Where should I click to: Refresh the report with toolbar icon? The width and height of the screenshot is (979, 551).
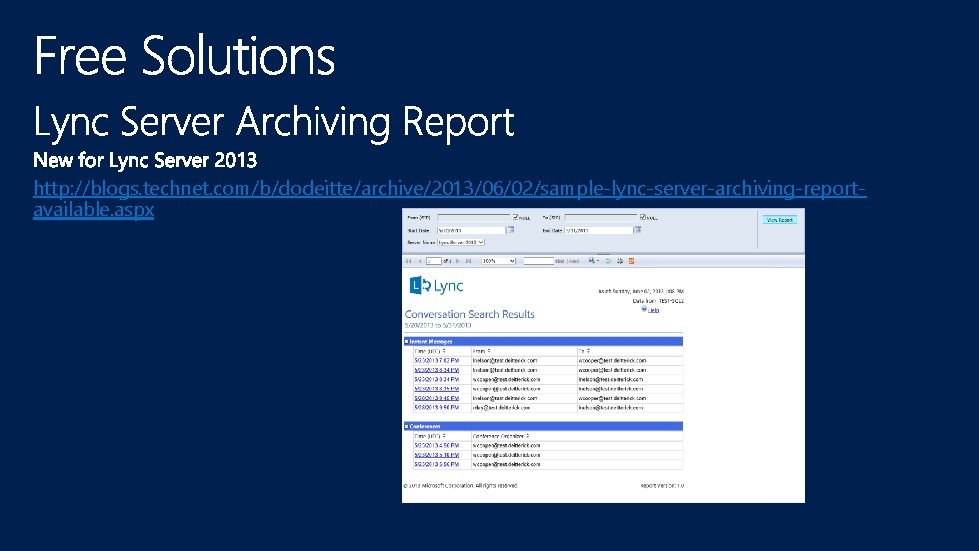point(608,261)
